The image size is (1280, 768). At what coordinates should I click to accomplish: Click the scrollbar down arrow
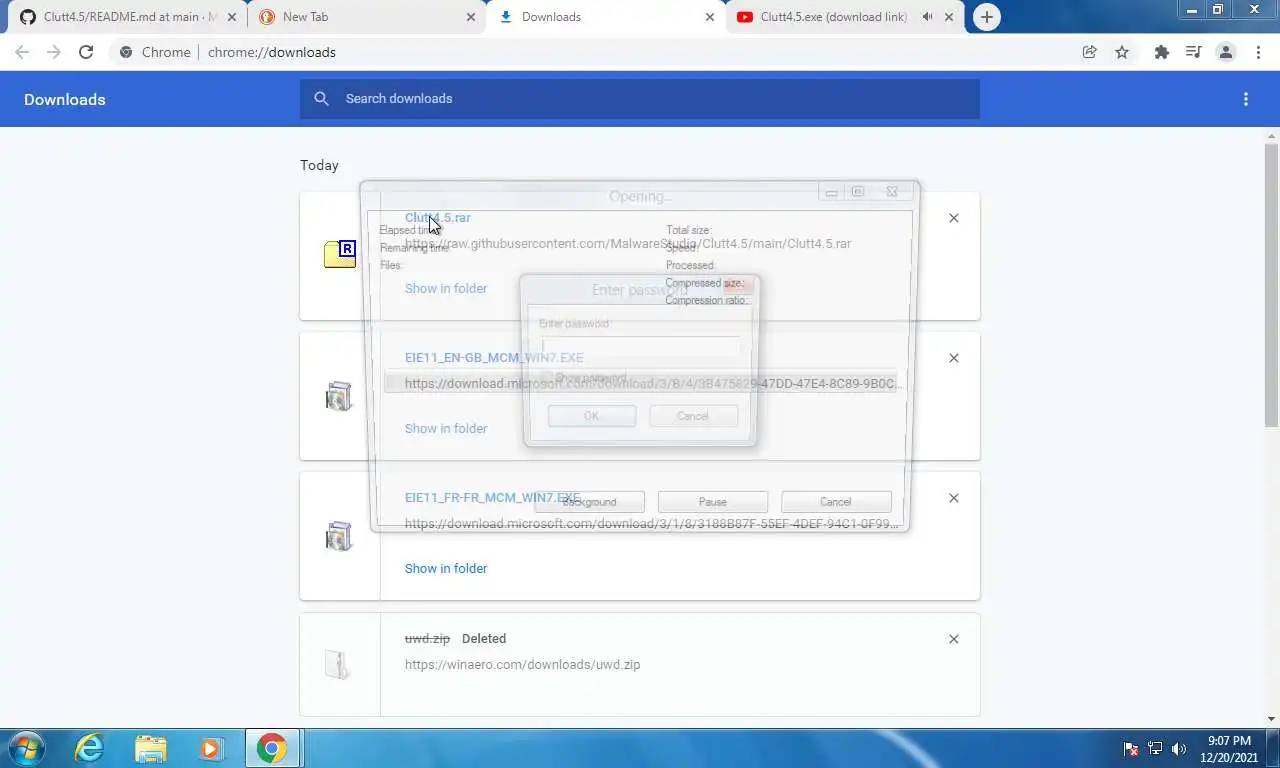[1271, 719]
